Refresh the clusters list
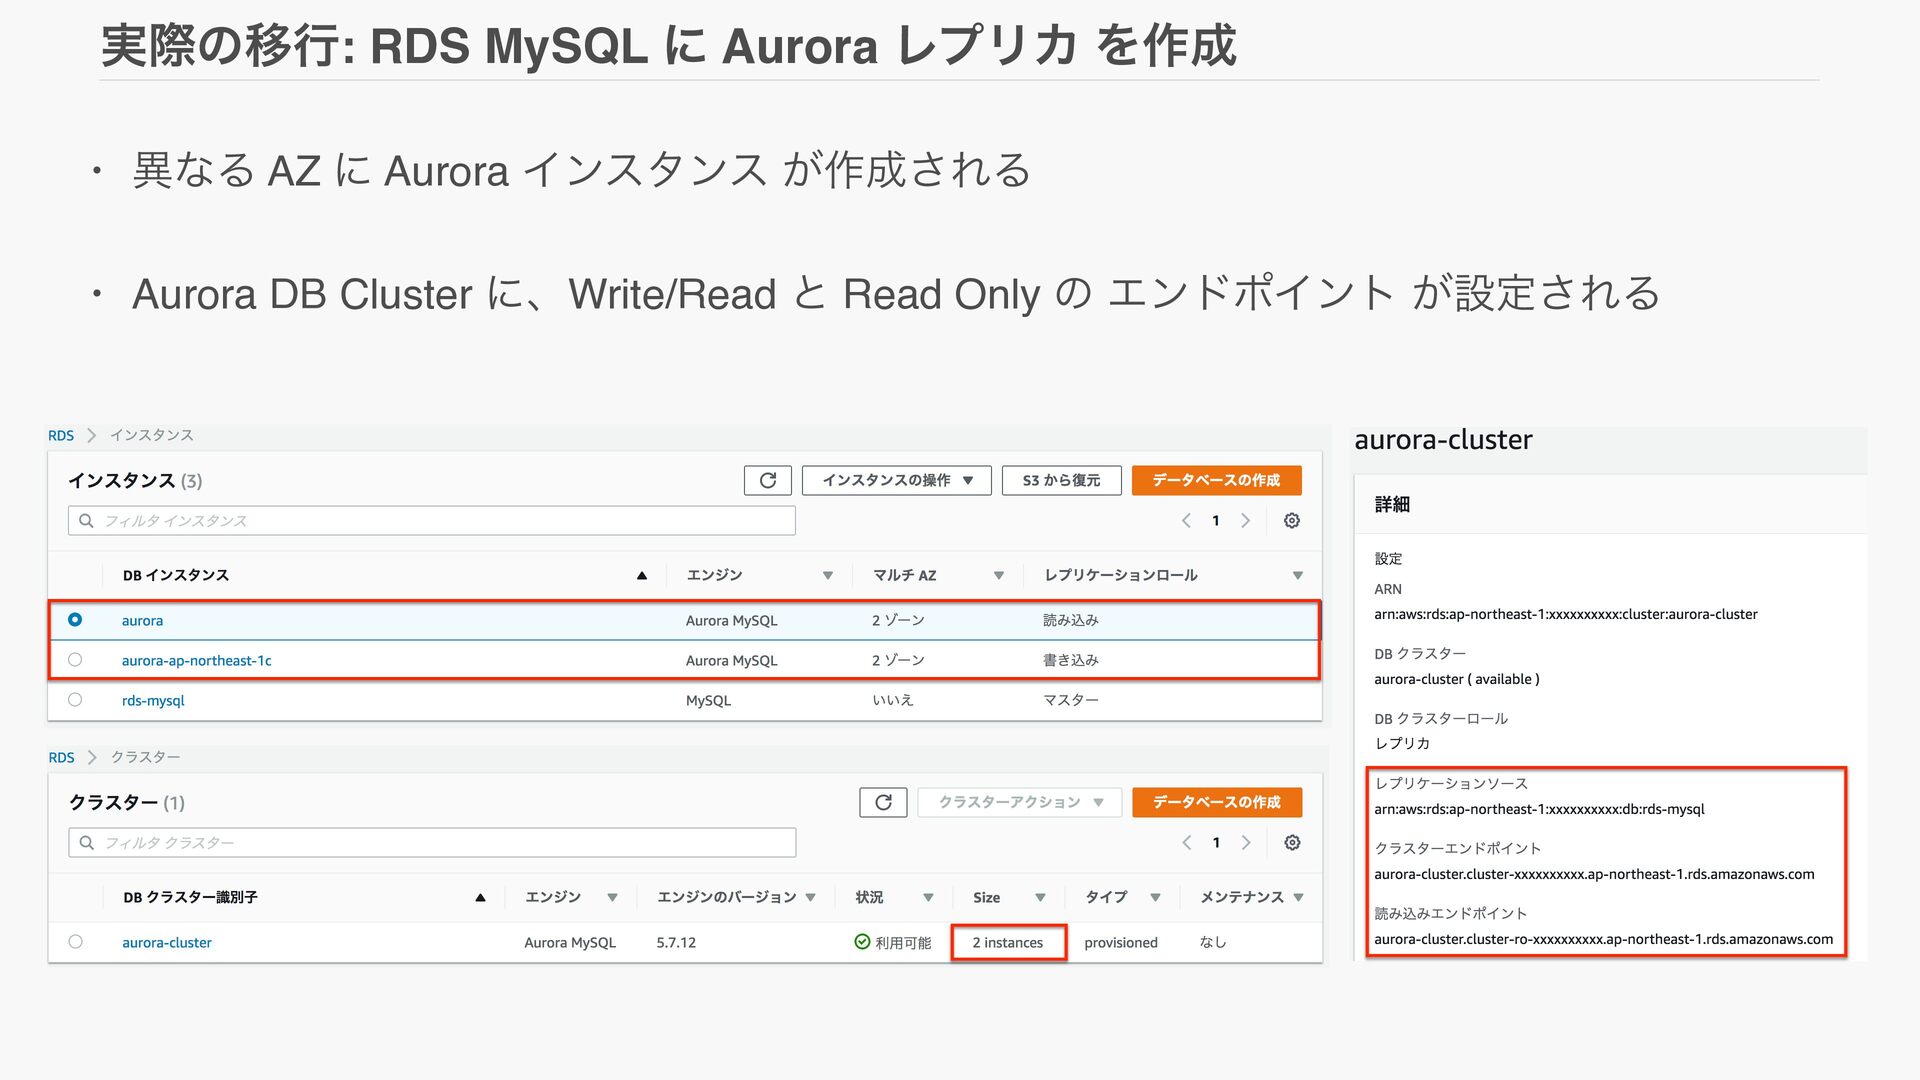The width and height of the screenshot is (1920, 1080). 883,802
